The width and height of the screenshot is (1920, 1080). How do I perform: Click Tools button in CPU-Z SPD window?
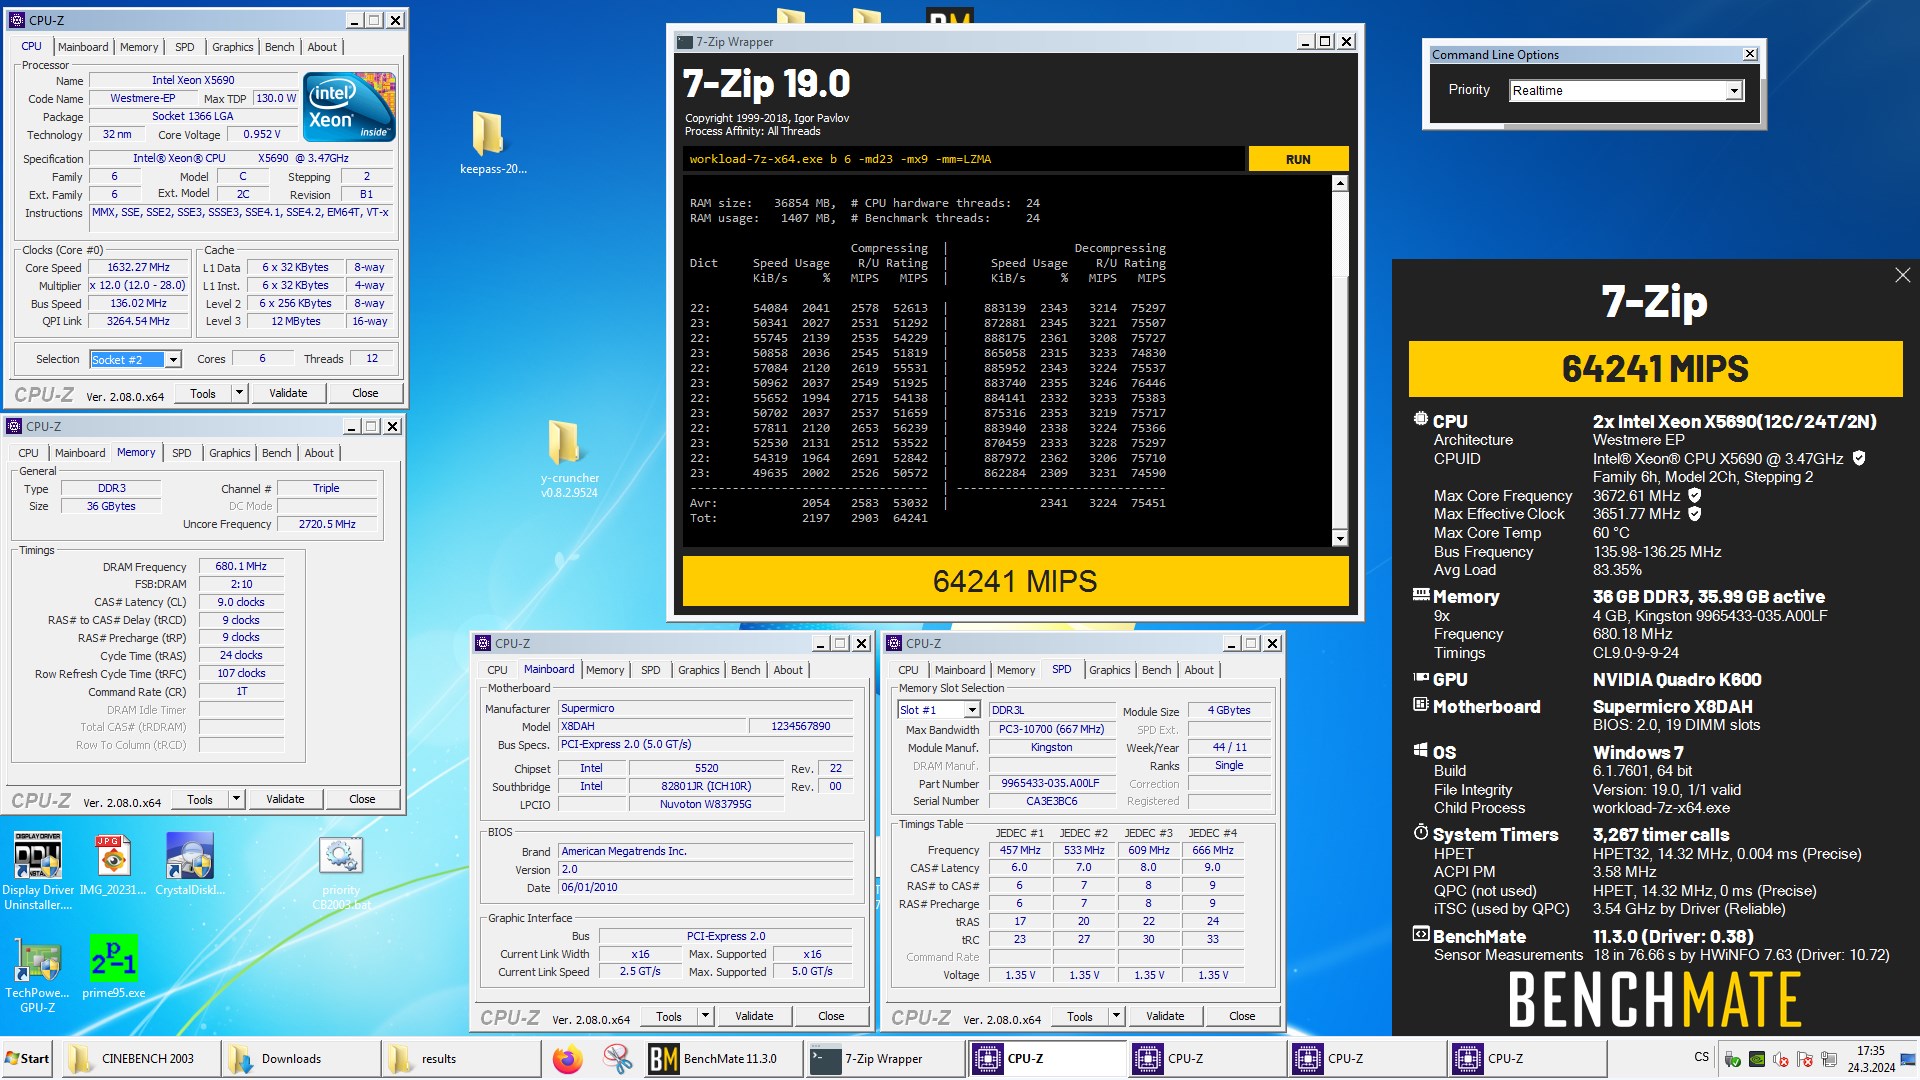coord(1079,1016)
